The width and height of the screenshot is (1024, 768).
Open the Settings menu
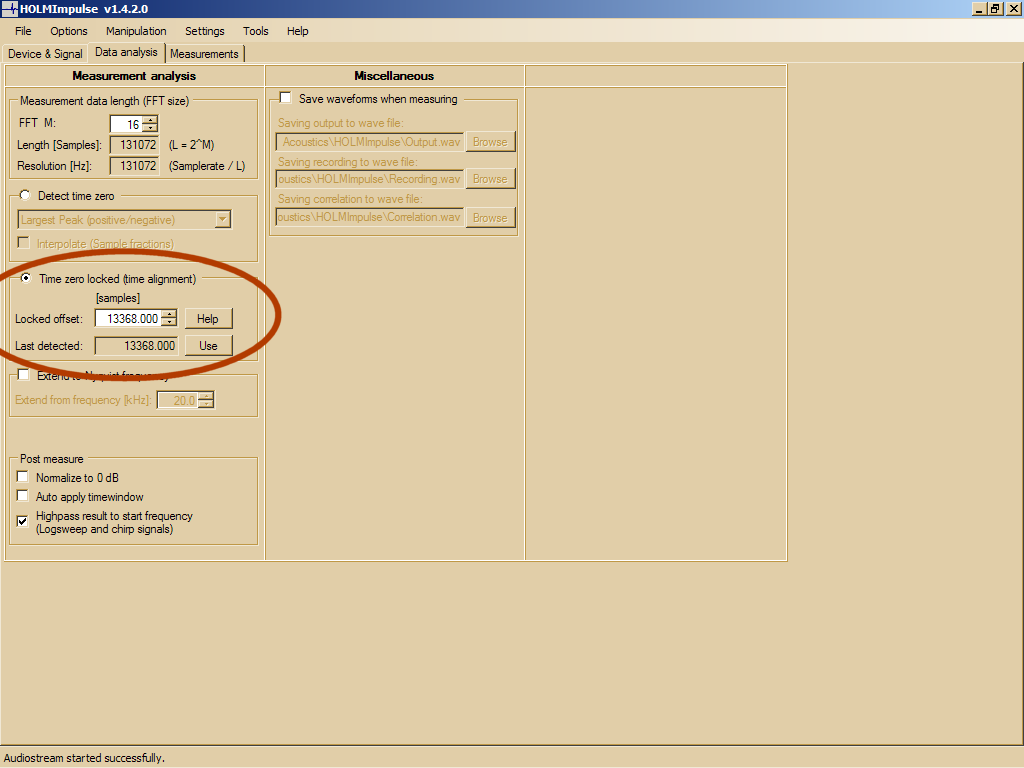coord(204,31)
